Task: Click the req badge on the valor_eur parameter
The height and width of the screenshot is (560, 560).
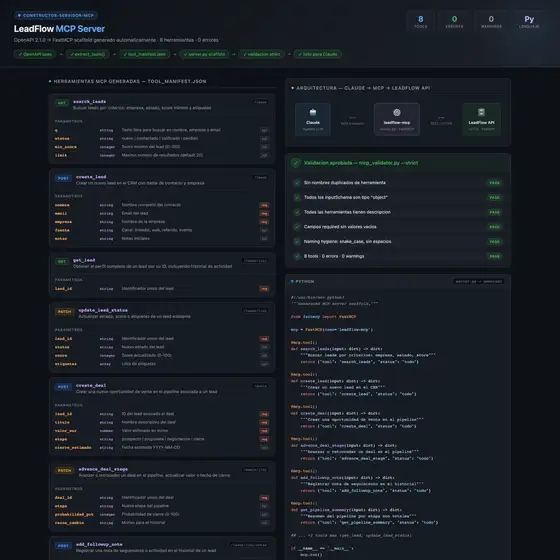Action: [264, 431]
